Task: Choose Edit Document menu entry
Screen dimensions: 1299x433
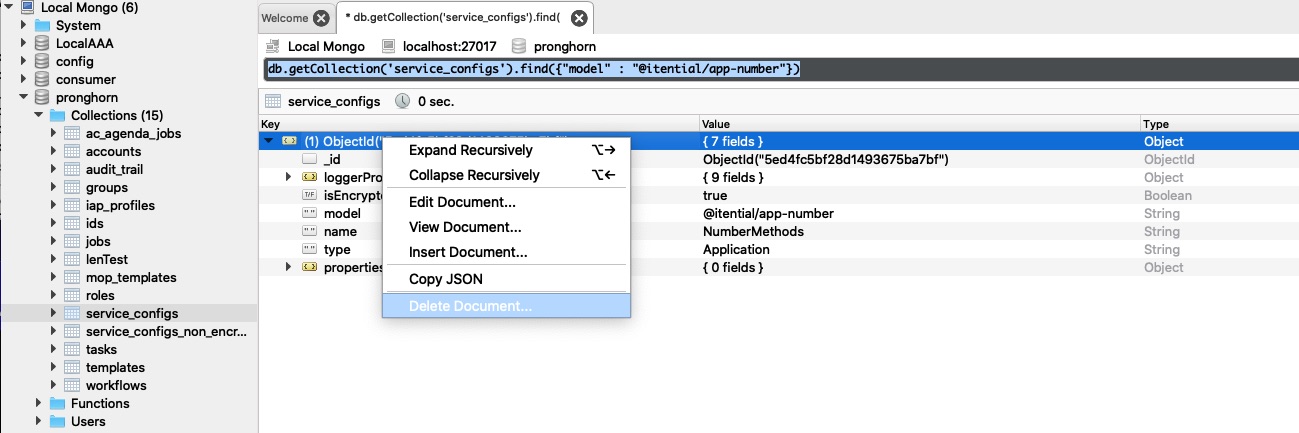Action: tap(462, 202)
